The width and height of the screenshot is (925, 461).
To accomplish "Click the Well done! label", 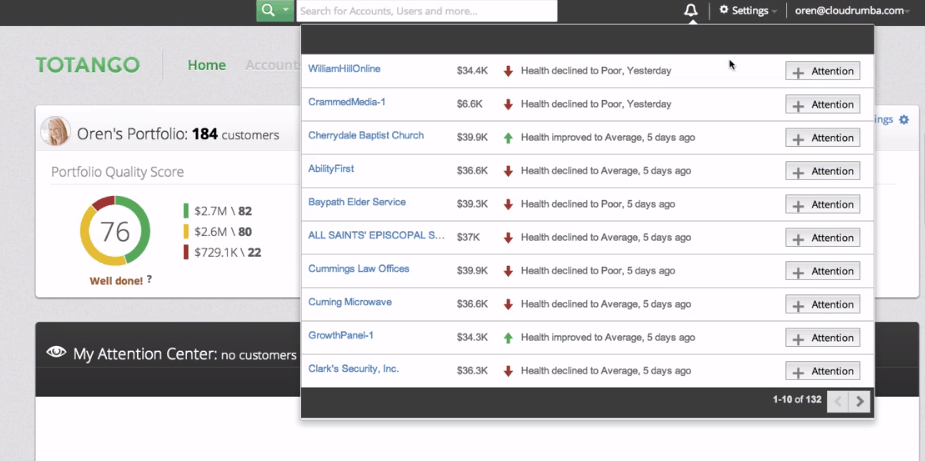I will 116,281.
